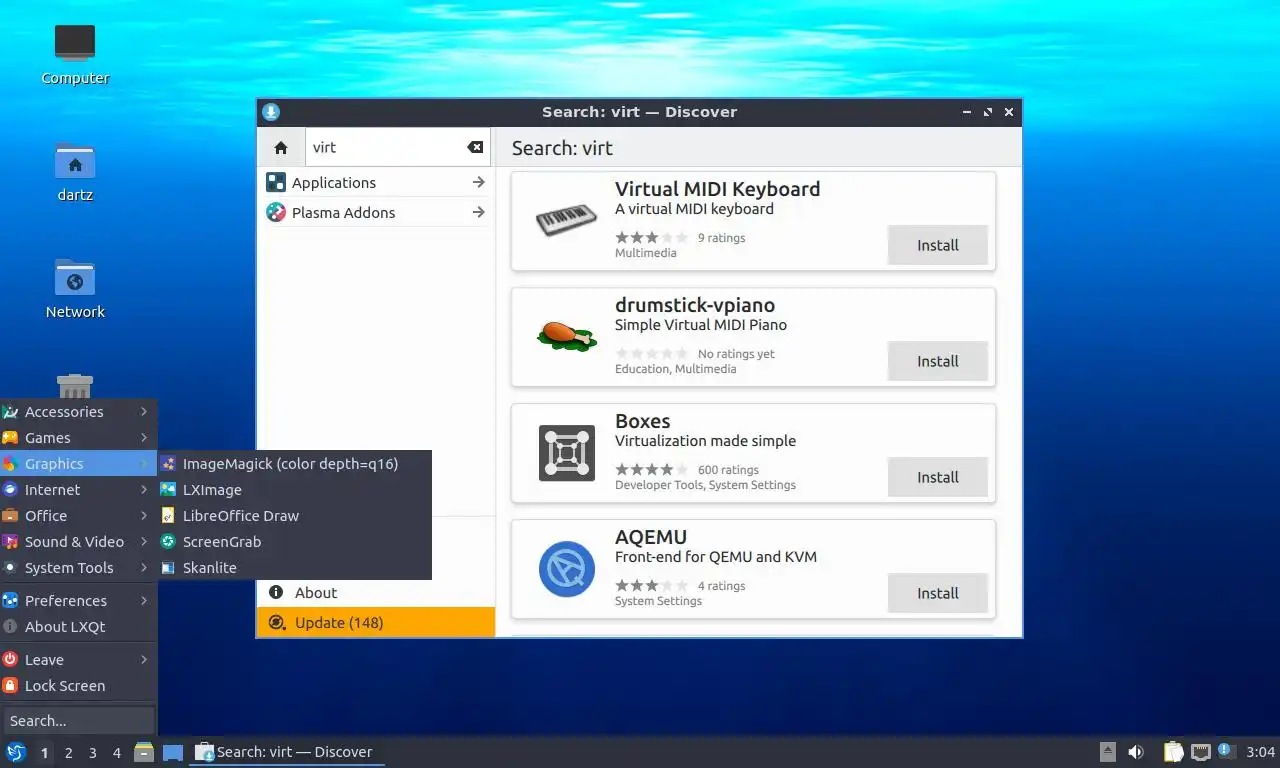Image resolution: width=1280 pixels, height=768 pixels.
Task: Switch to virtual desktop 2
Action: tap(68, 753)
